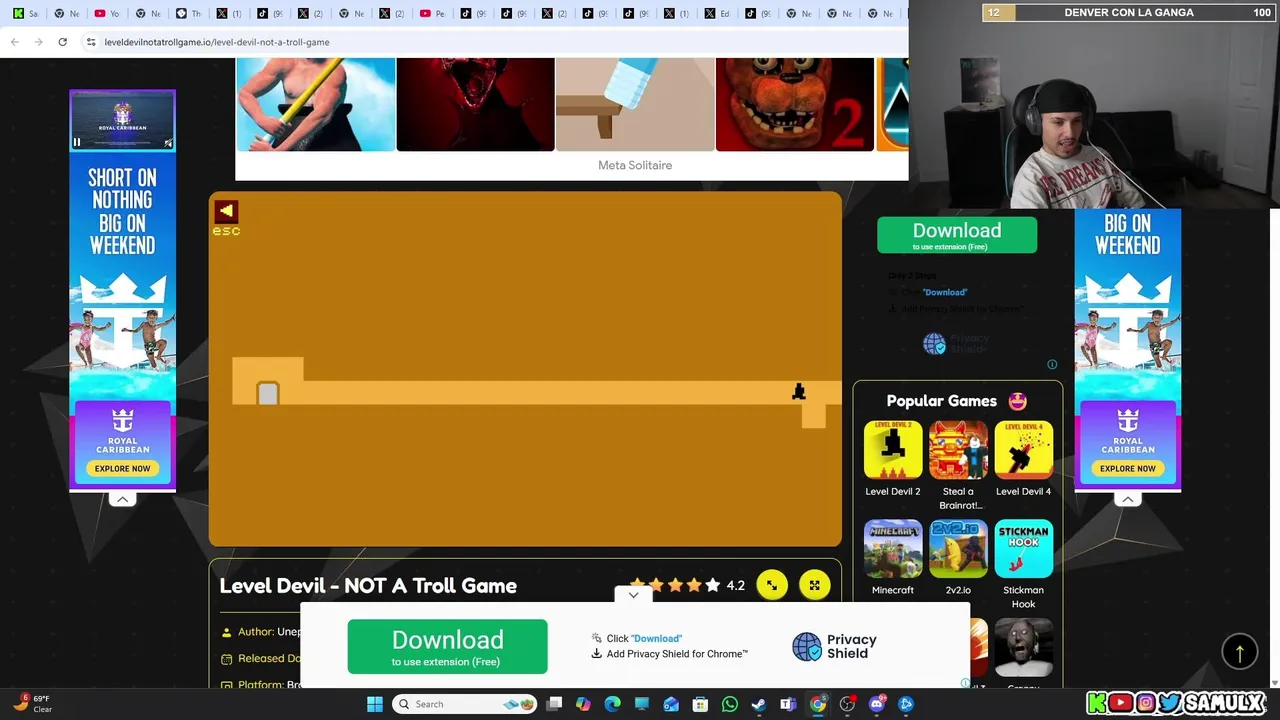Click the esc back arrow in the game
Screen dimensions: 1280x720
pyautogui.click(x=226, y=211)
